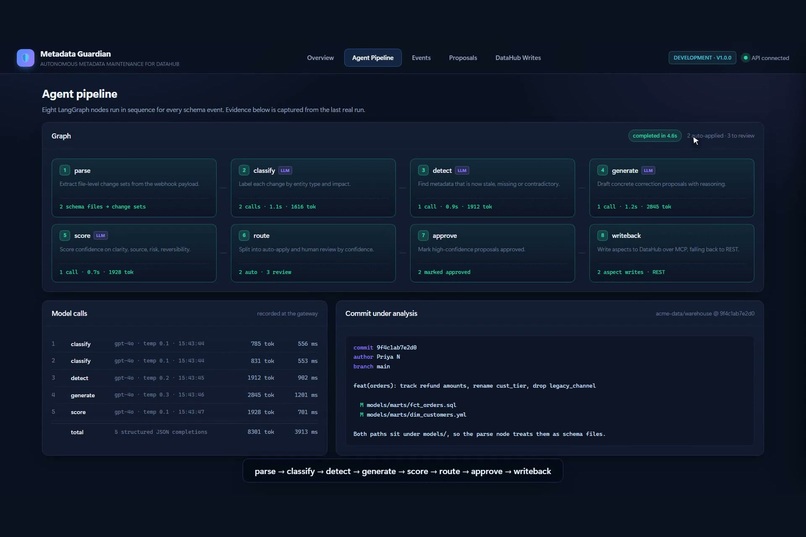Image resolution: width=806 pixels, height=537 pixels.
Task: Click the 'Model calls' panel heading
Action: [x=69, y=313]
